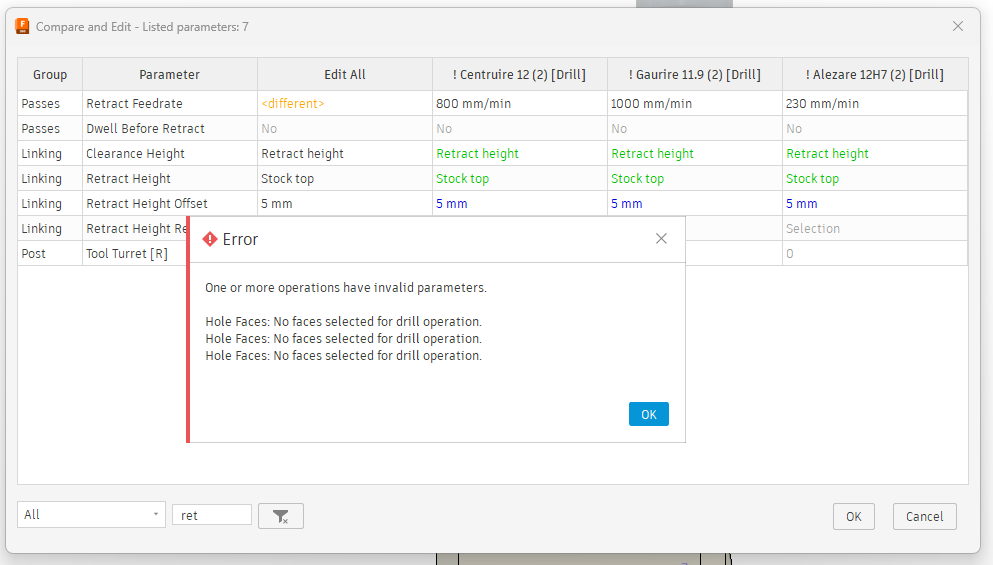Click the 800 mm/min retract feedrate cell

(x=520, y=103)
